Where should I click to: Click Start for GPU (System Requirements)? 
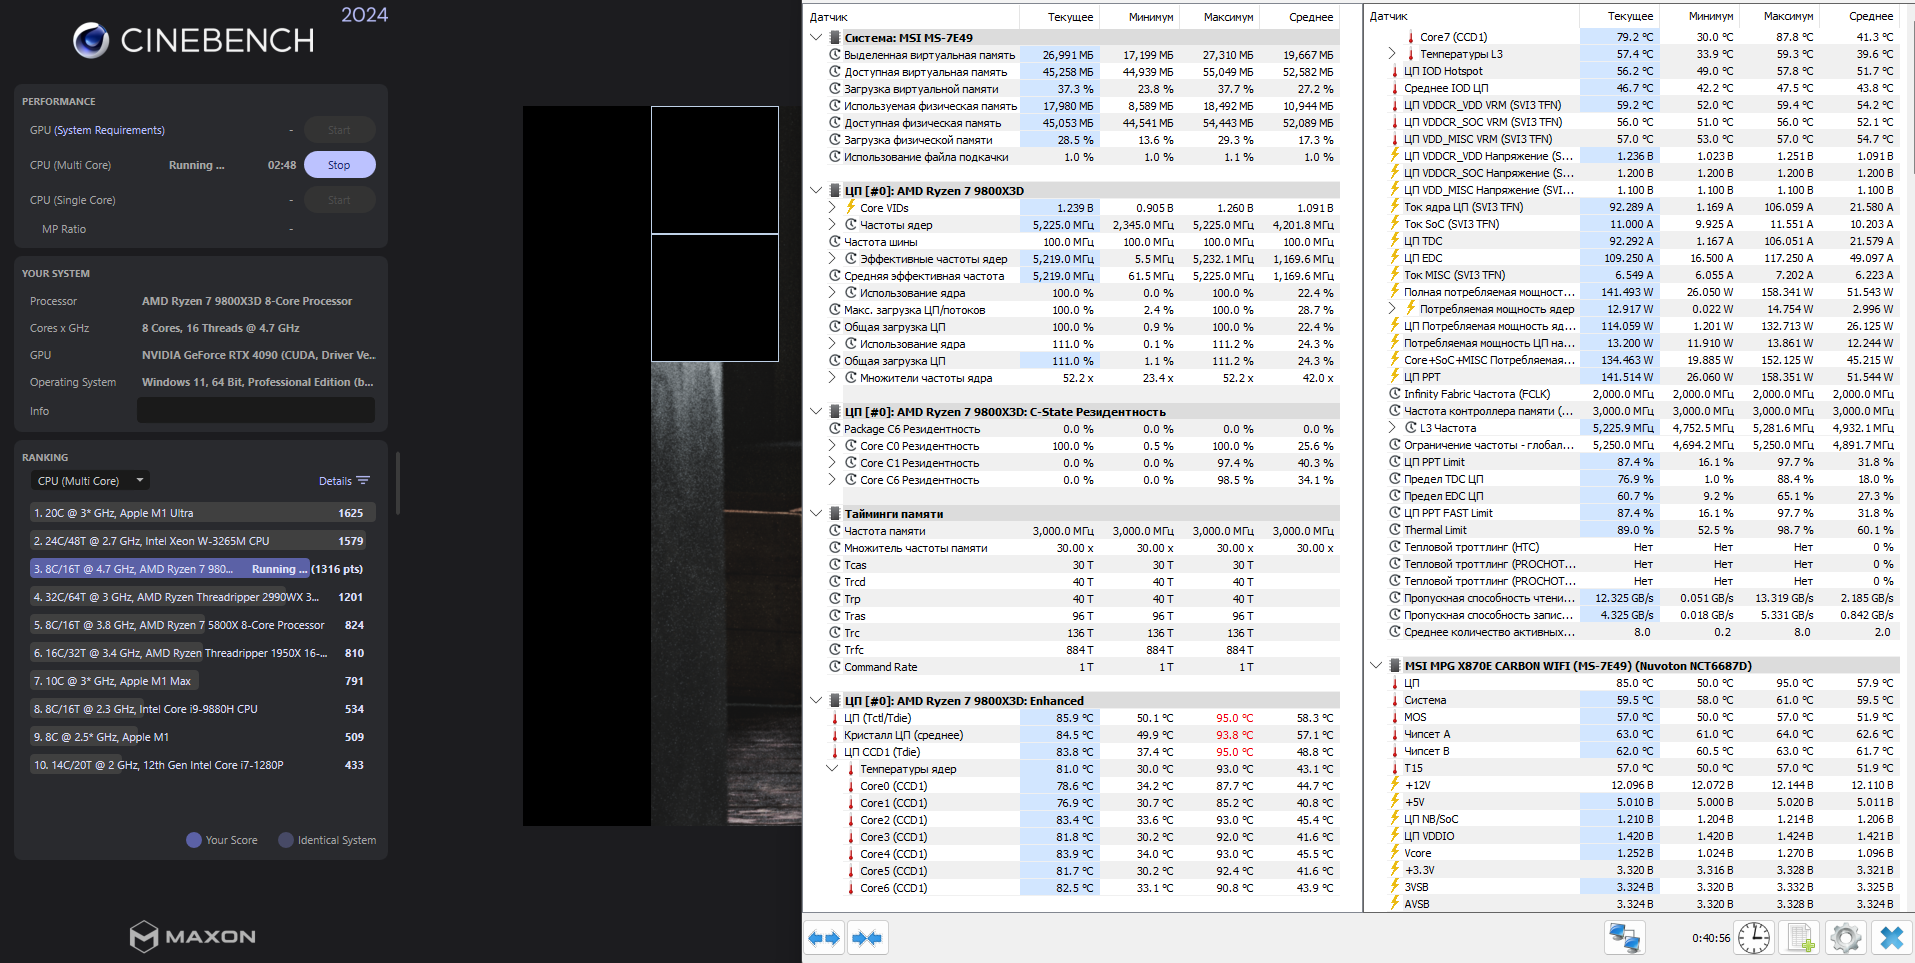point(339,130)
